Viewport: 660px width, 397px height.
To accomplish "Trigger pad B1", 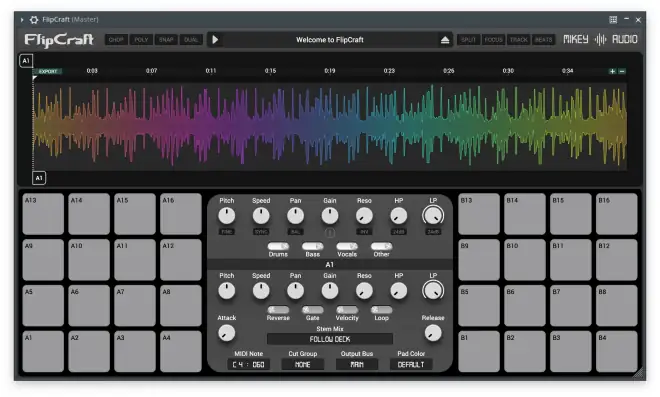I will [x=479, y=352].
